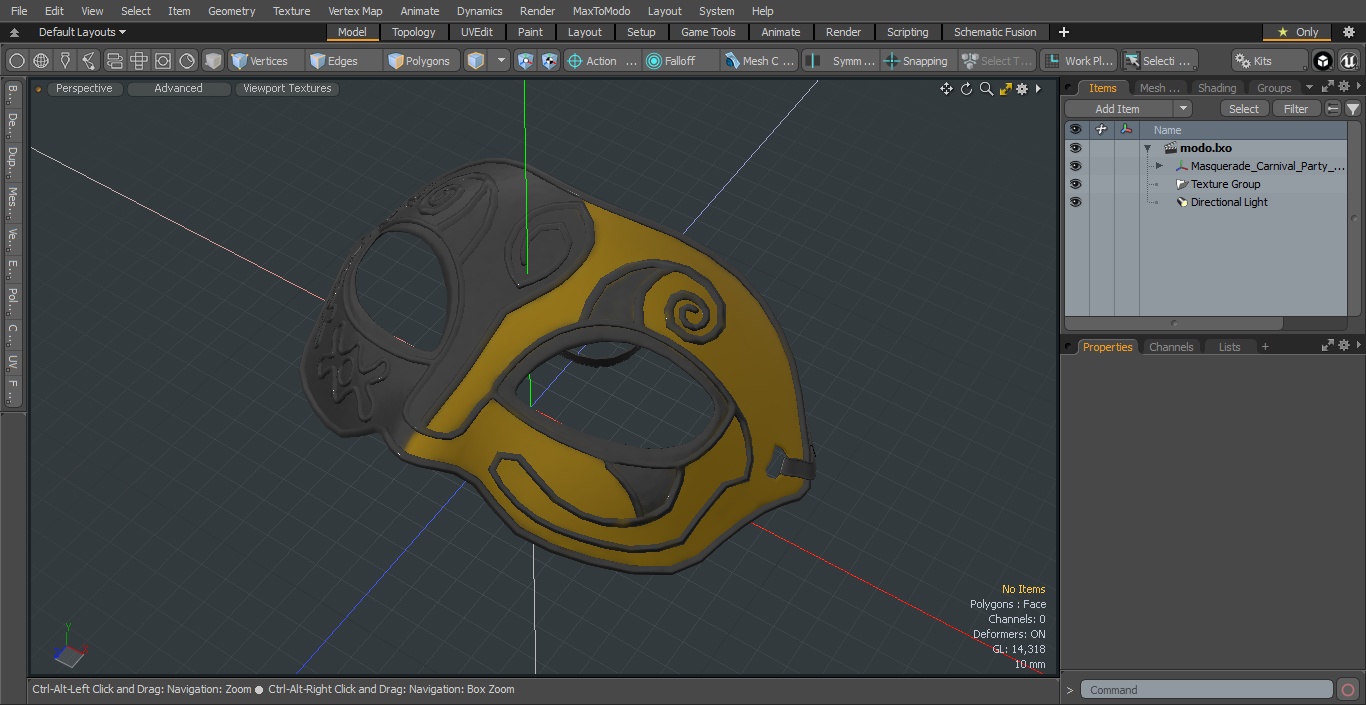Switch to the Paint layout tab
The image size is (1366, 705).
[530, 32]
